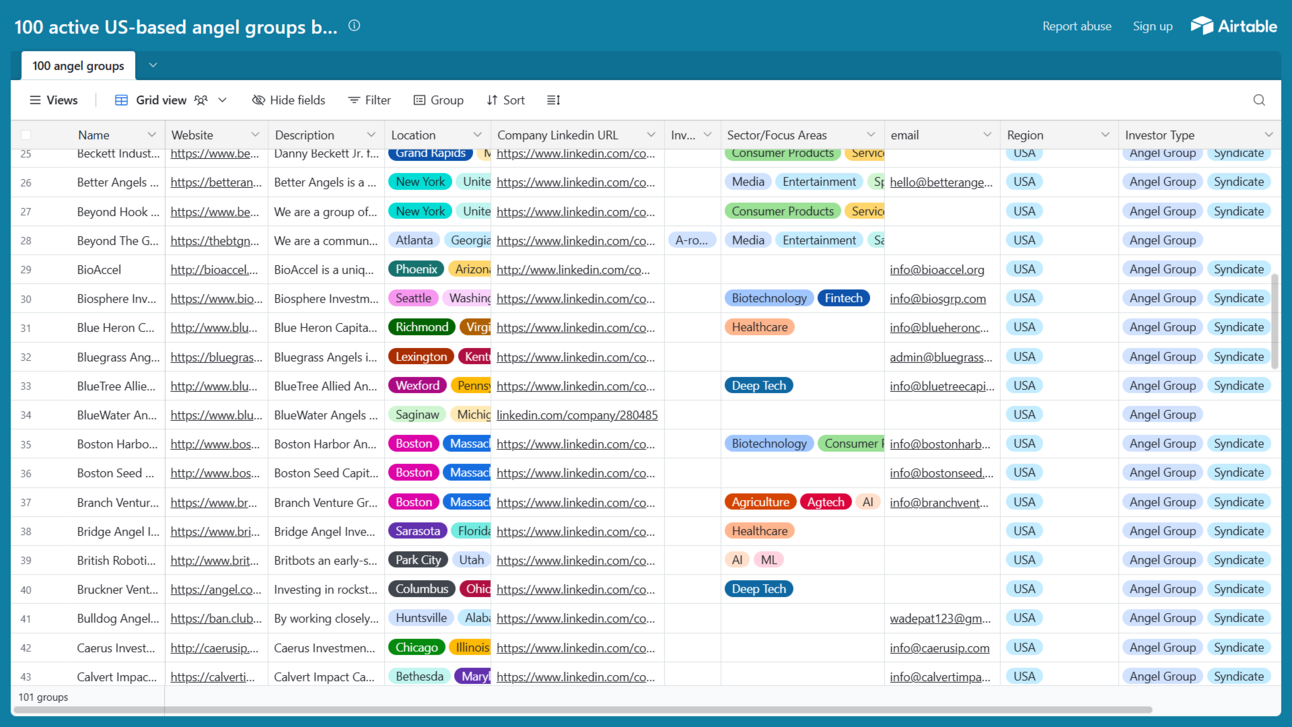Click the Saginaw location tag

417,415
